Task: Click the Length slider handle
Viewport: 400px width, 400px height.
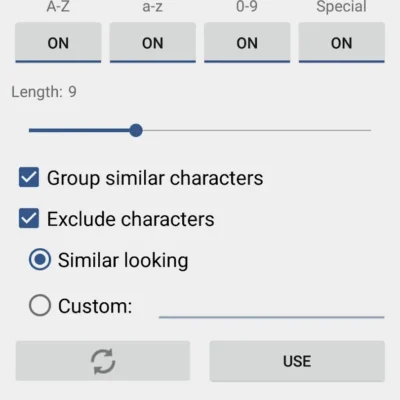Action: pyautogui.click(x=136, y=130)
